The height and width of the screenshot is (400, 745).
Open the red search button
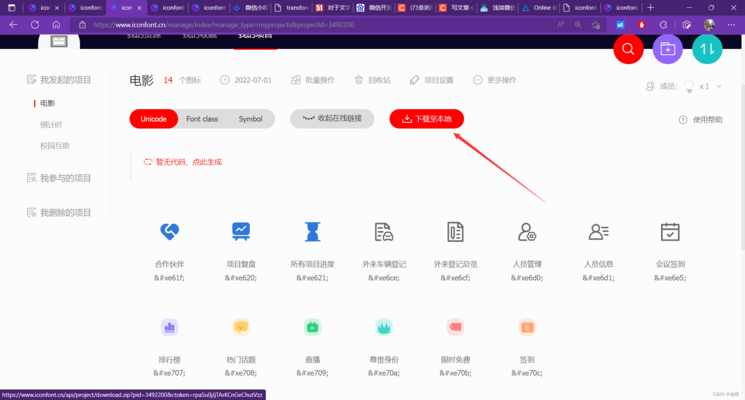click(x=628, y=49)
